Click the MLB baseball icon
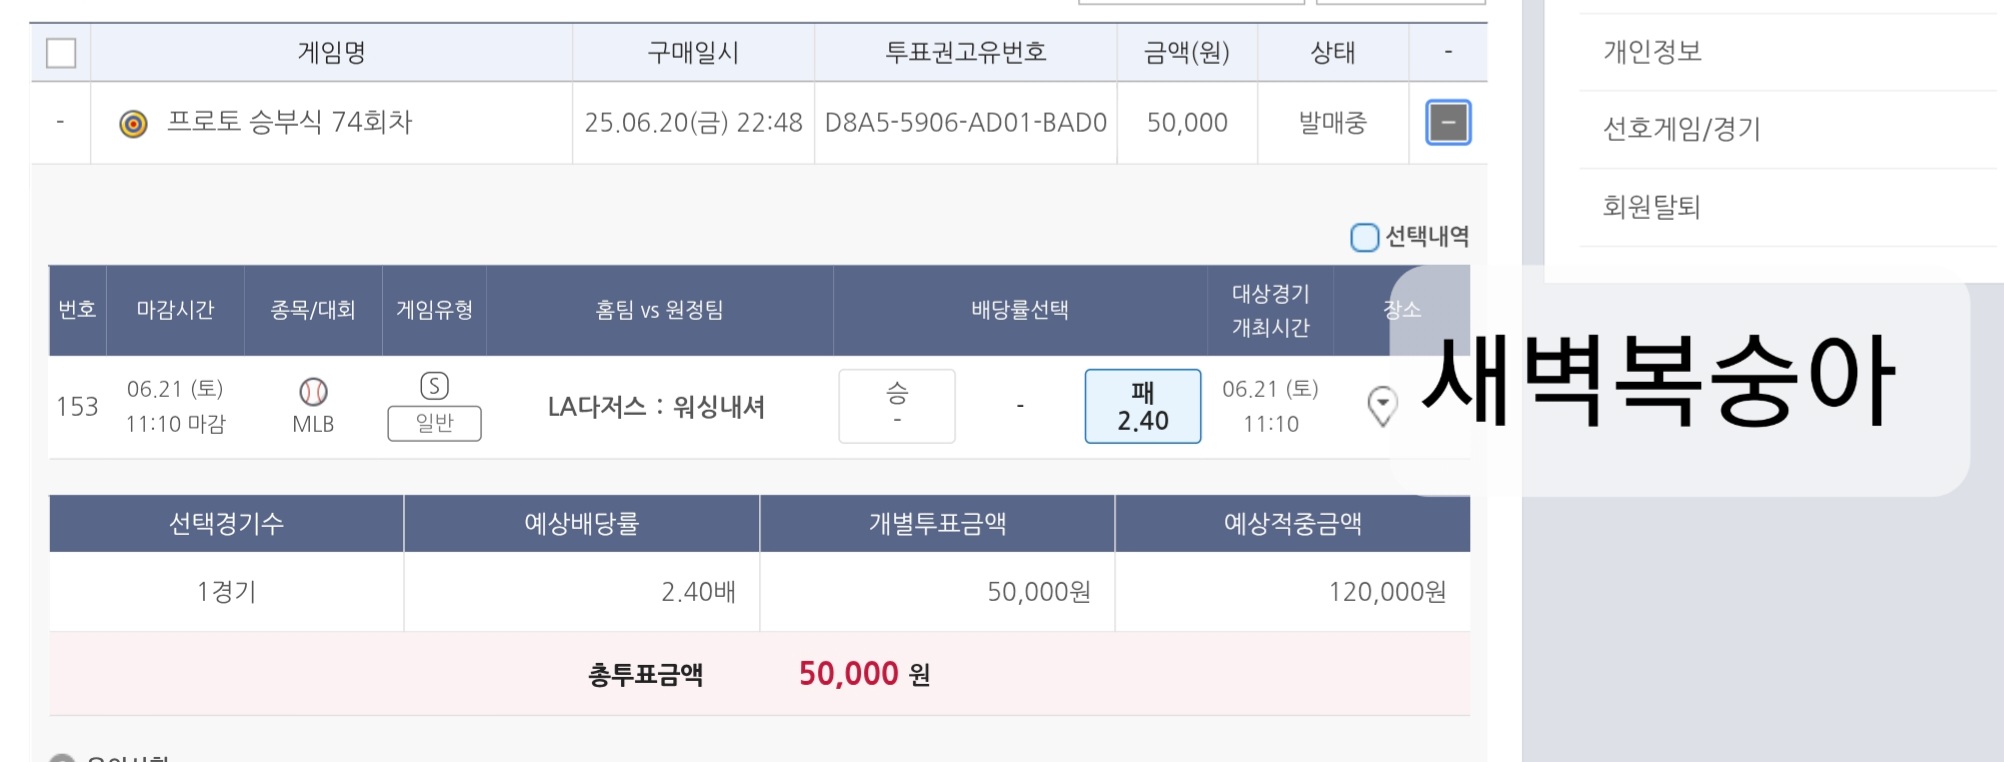The image size is (2004, 762). point(313,391)
